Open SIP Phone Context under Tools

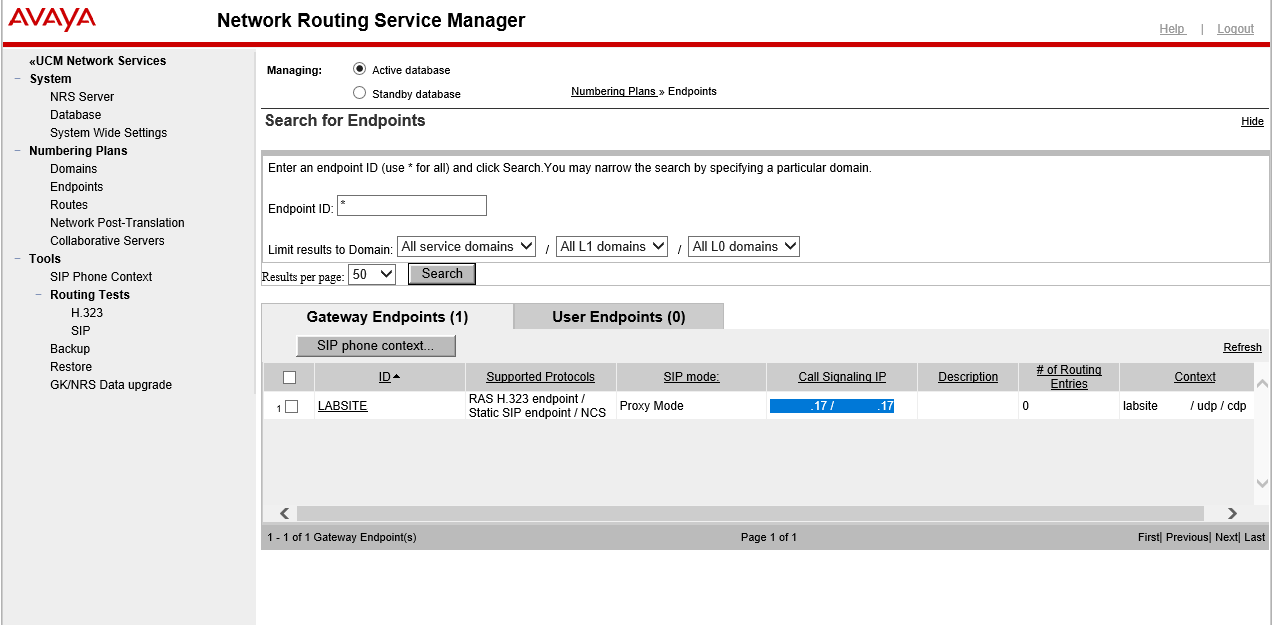[101, 277]
